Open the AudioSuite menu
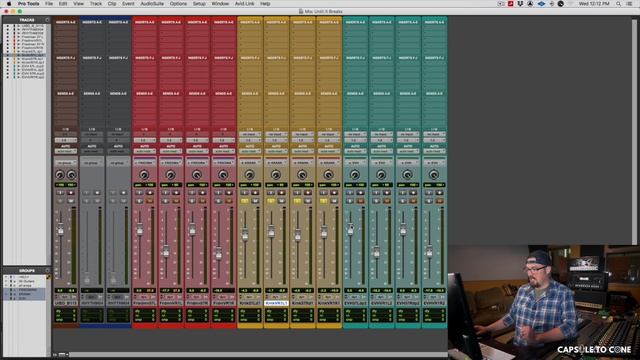Image resolution: width=640 pixels, height=360 pixels. click(x=152, y=4)
